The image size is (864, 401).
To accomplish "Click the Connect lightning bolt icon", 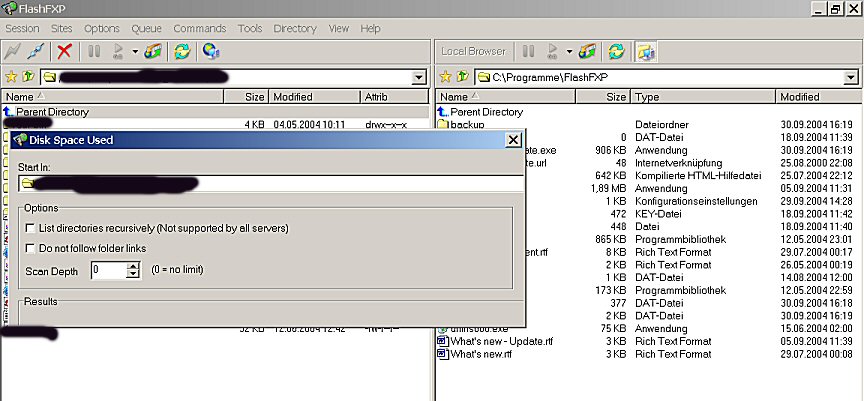I will pos(13,51).
